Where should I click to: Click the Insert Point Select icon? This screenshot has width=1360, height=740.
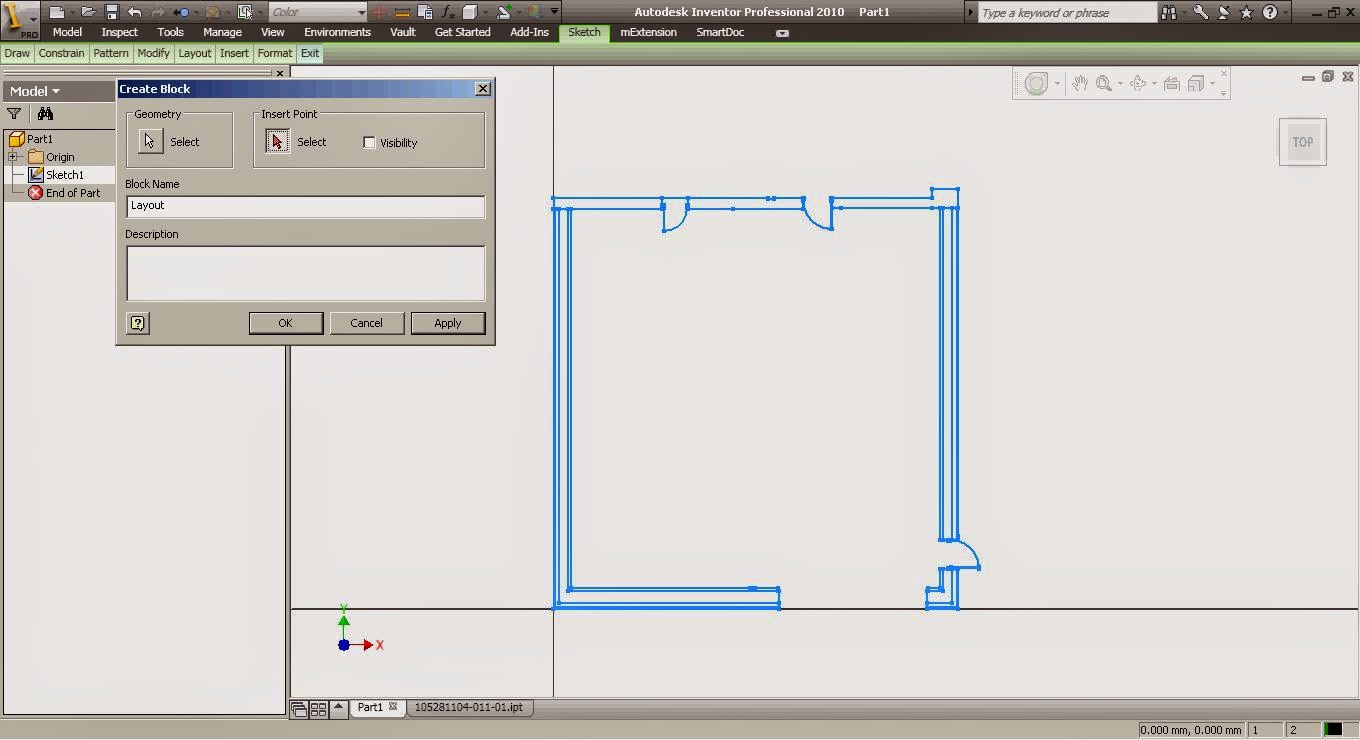coord(277,141)
